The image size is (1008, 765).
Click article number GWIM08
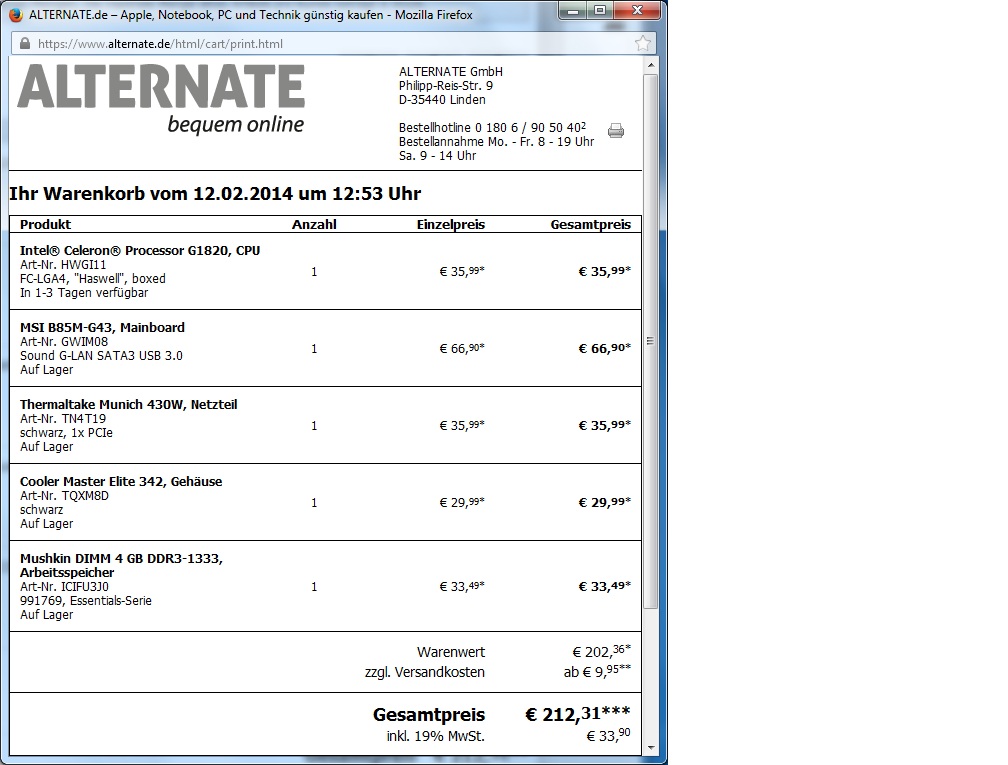64,342
